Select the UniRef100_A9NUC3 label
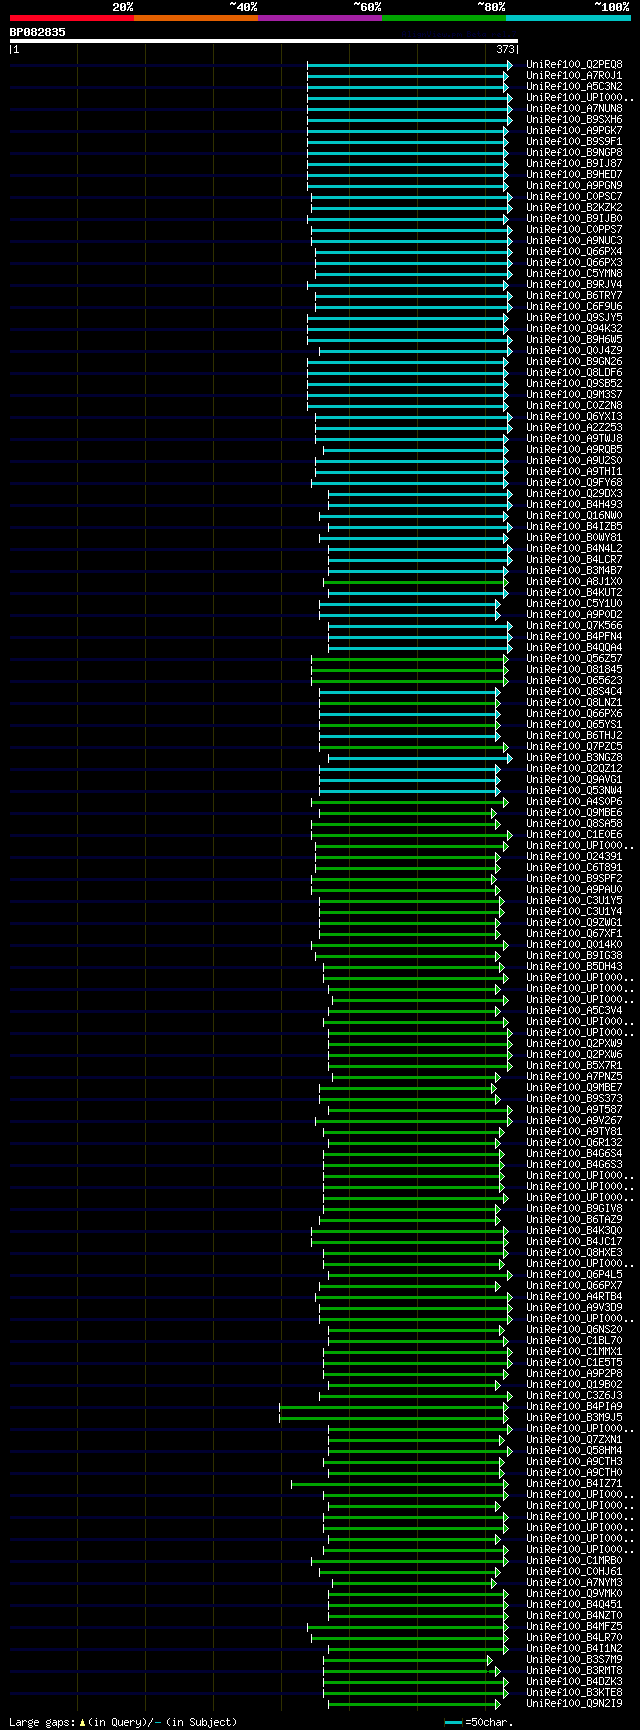Viewport: 640px width, 1730px height. click(x=574, y=241)
